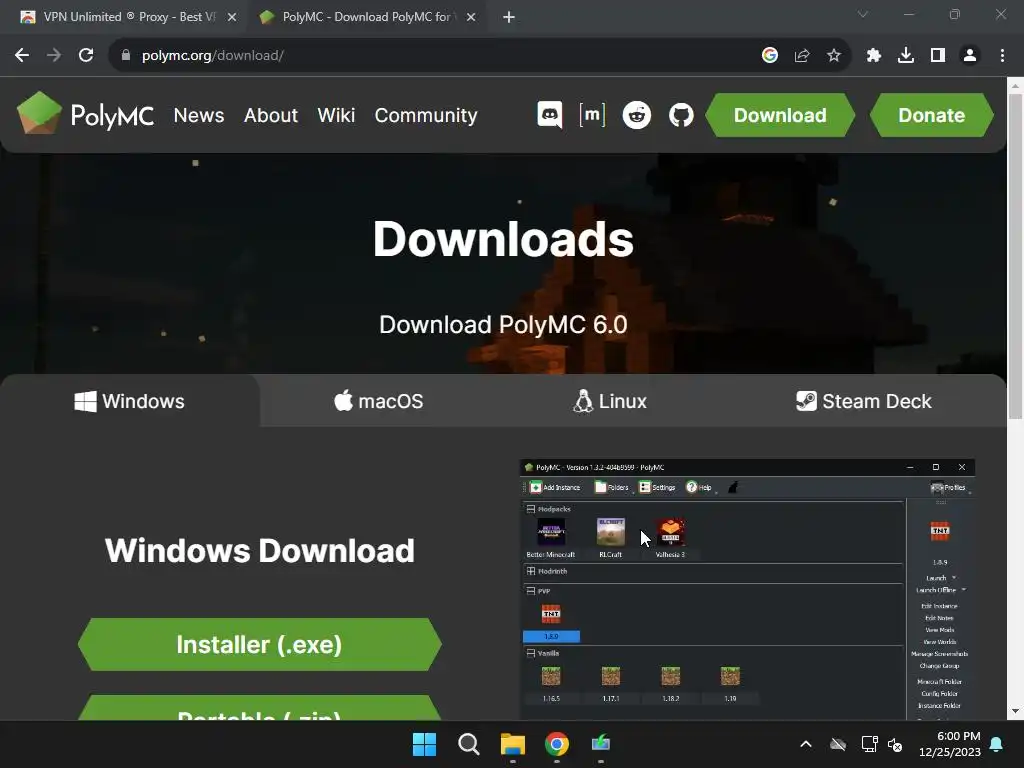Show hidden system tray icons
Viewport: 1024px width, 768px height.
coord(806,744)
